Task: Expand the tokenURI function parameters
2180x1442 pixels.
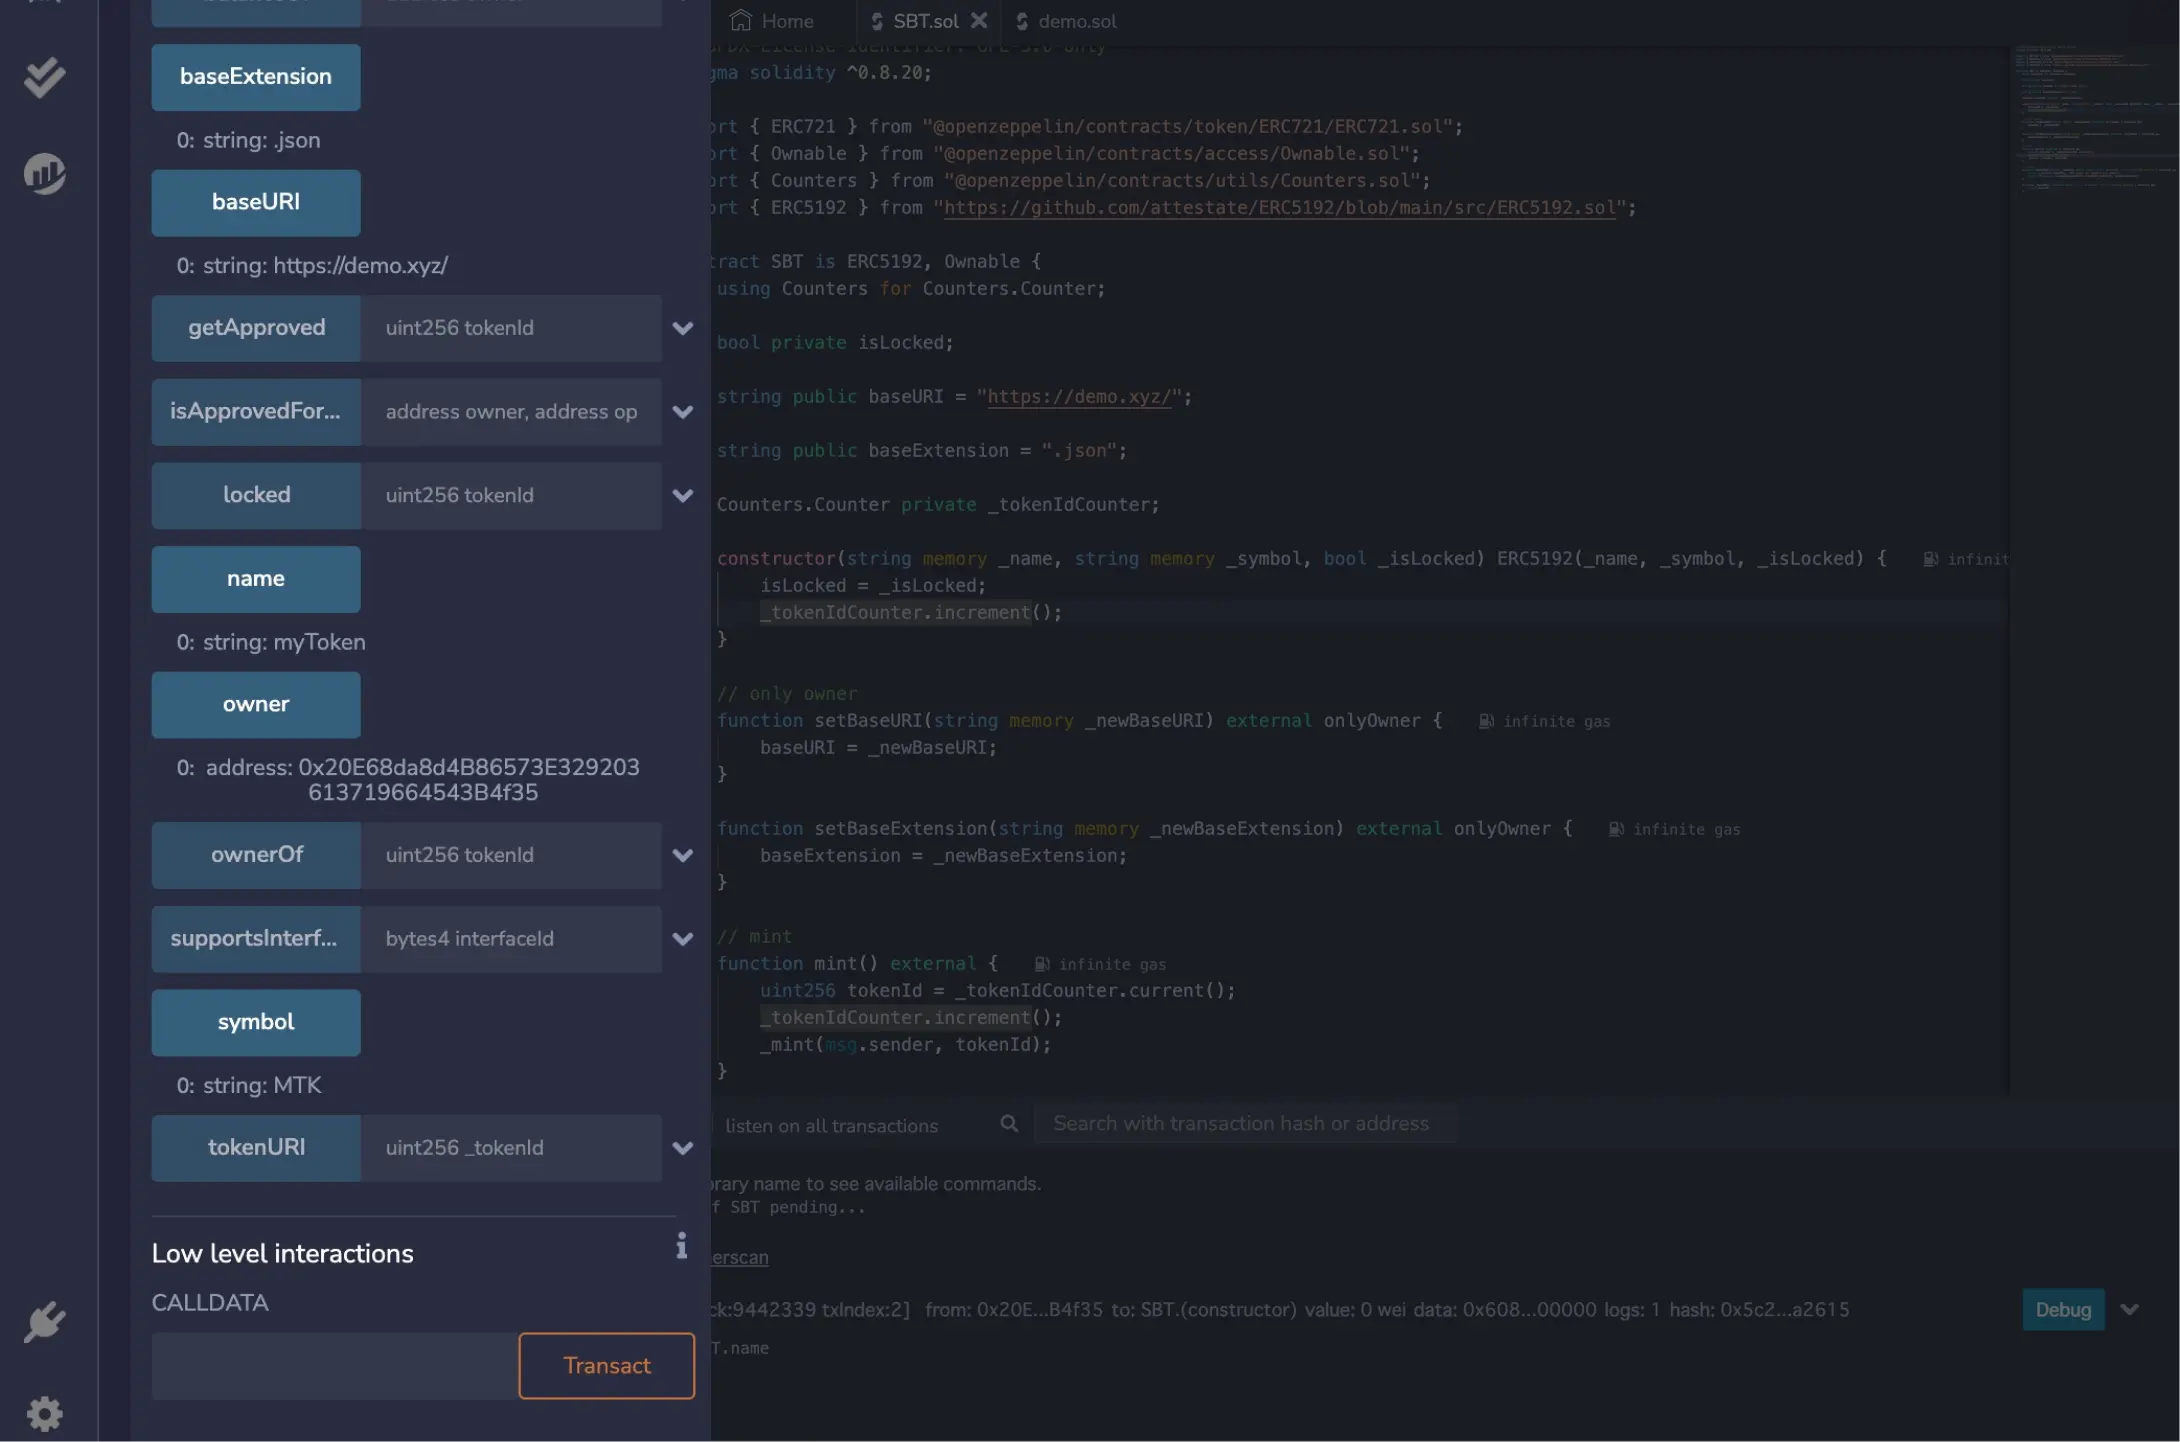Action: tap(683, 1148)
